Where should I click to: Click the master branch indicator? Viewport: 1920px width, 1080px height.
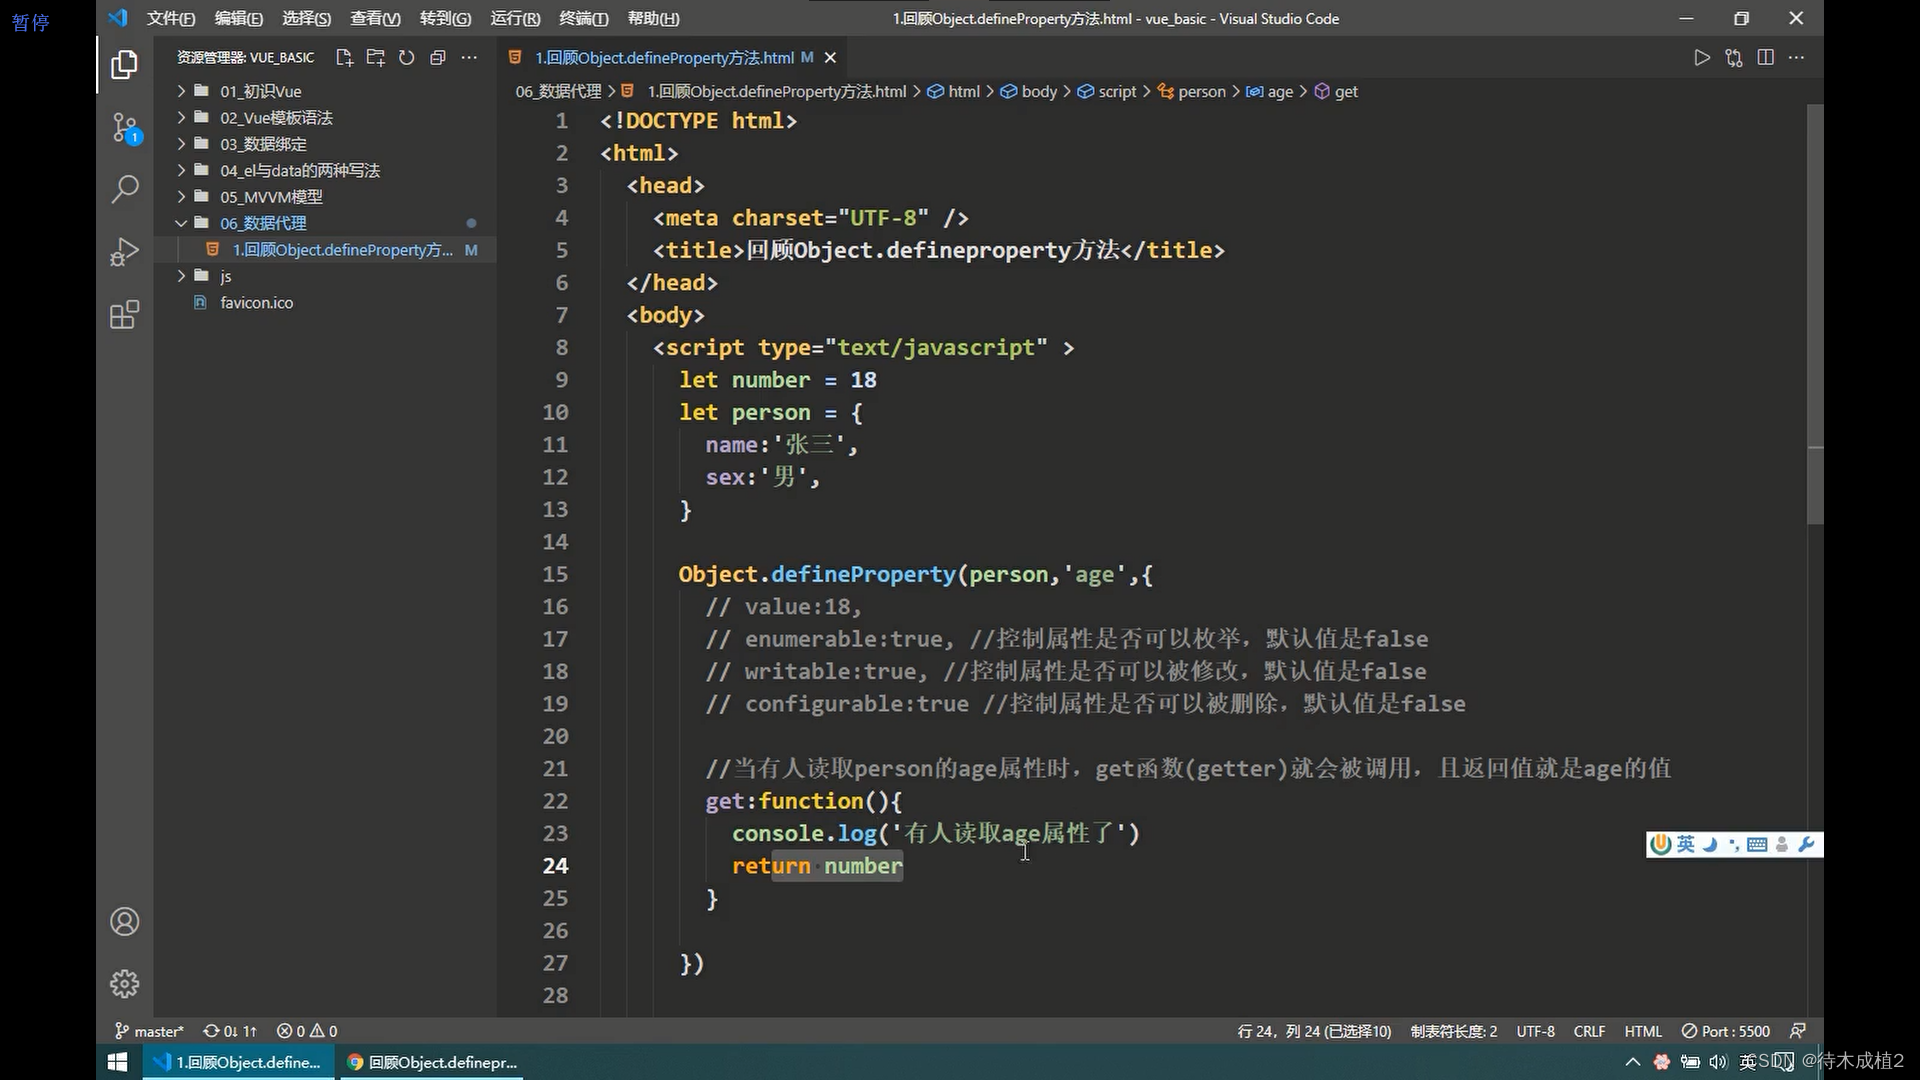coord(149,1031)
